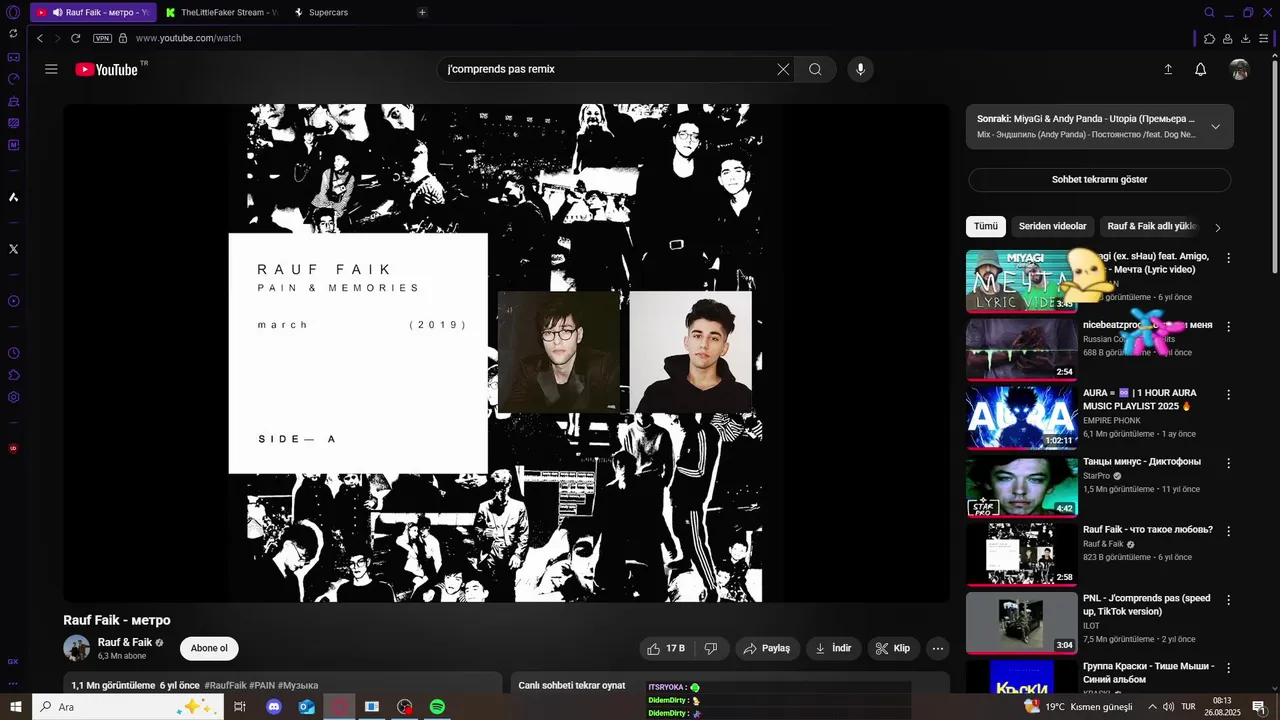Open the Opera extensions cube icon

point(1209,38)
